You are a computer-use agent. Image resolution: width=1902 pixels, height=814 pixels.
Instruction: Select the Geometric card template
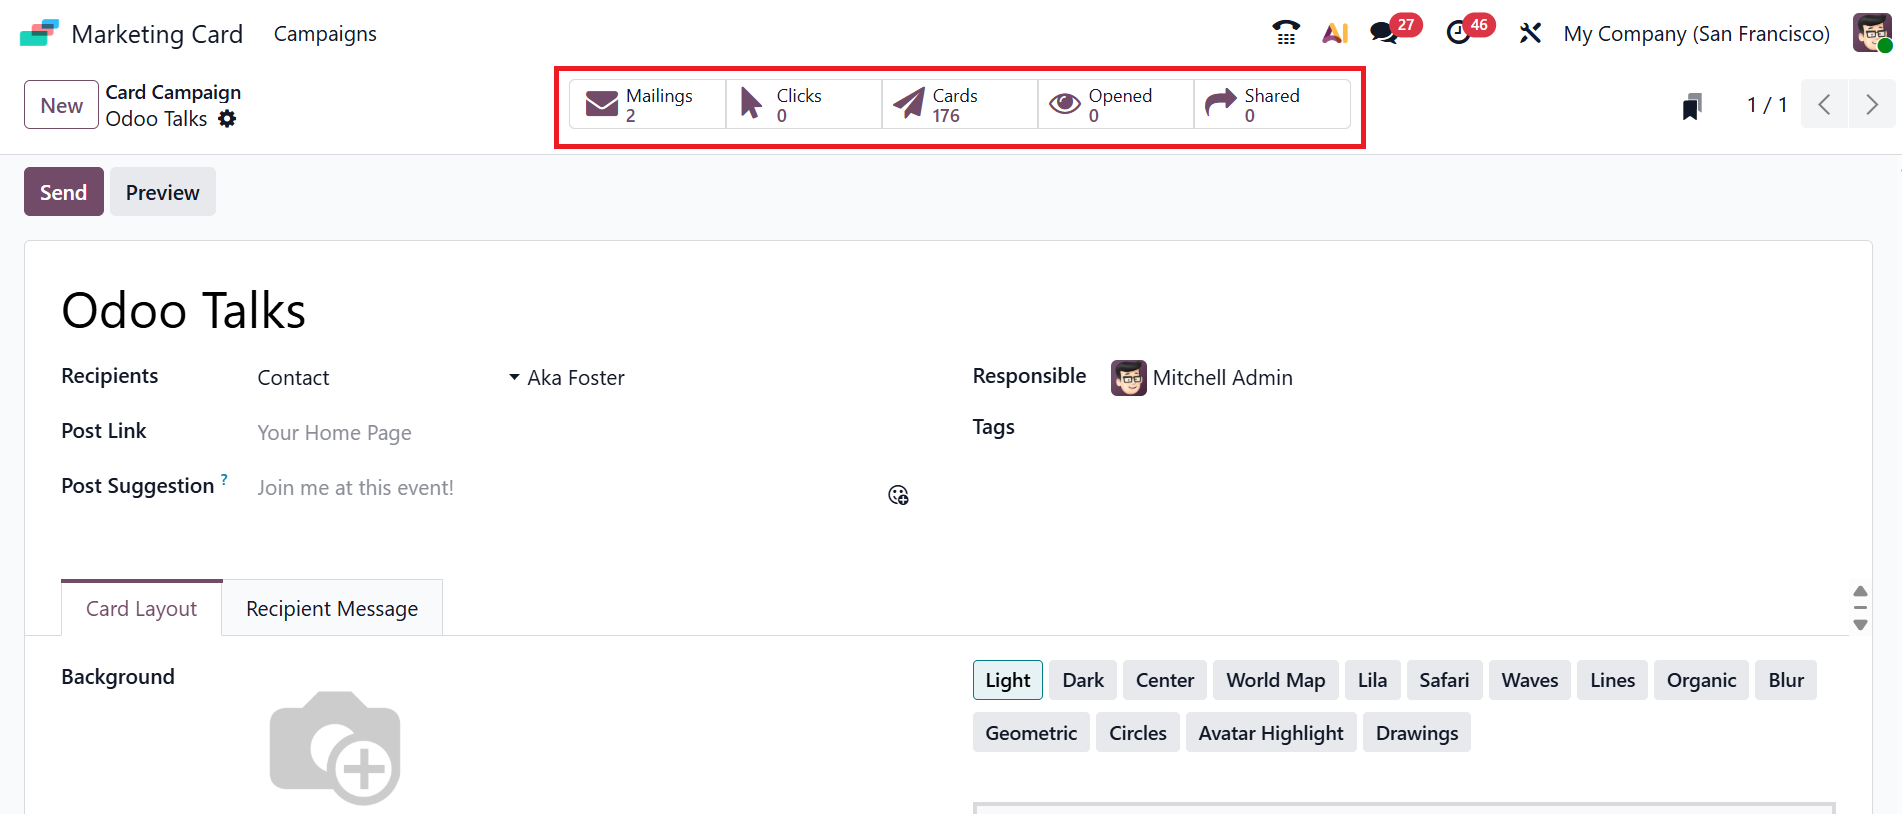tap(1031, 733)
